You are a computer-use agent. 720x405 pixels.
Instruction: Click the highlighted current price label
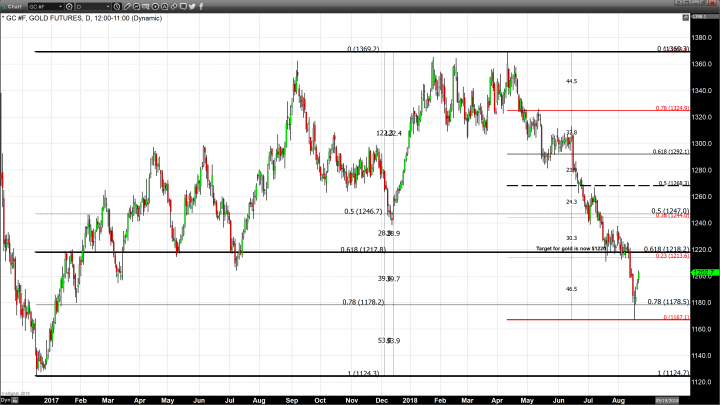tap(700, 271)
